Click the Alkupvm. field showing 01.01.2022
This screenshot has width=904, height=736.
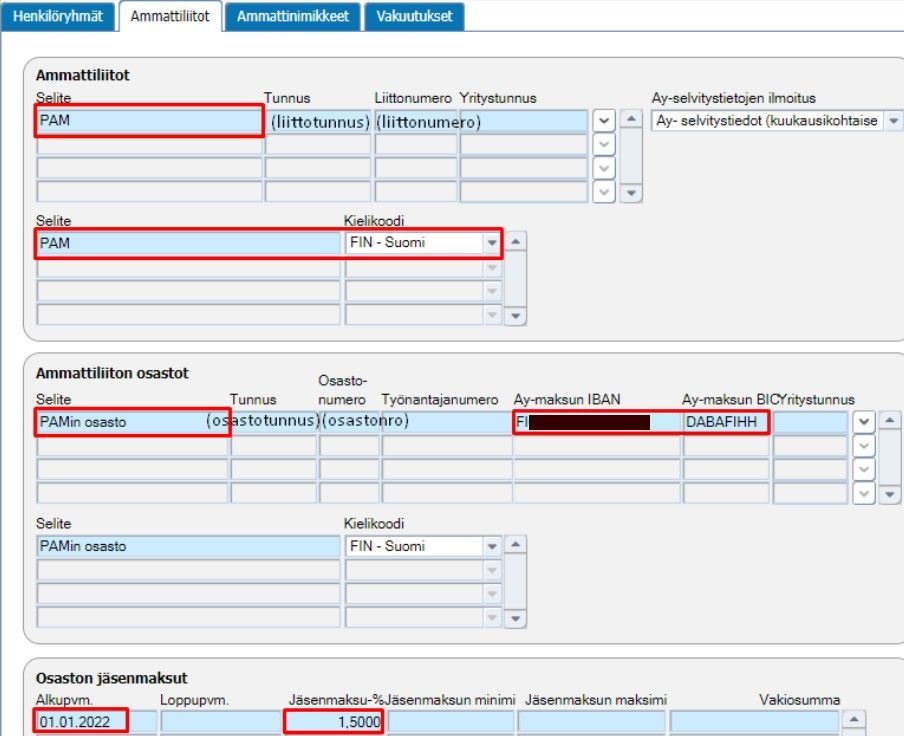point(96,722)
